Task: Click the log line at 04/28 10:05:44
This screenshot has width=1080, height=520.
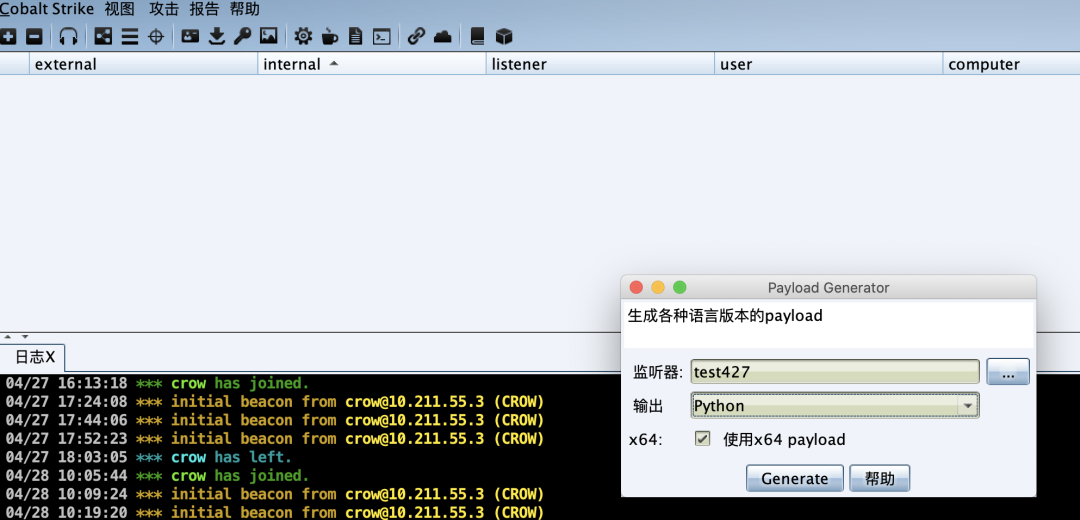Action: click(158, 476)
